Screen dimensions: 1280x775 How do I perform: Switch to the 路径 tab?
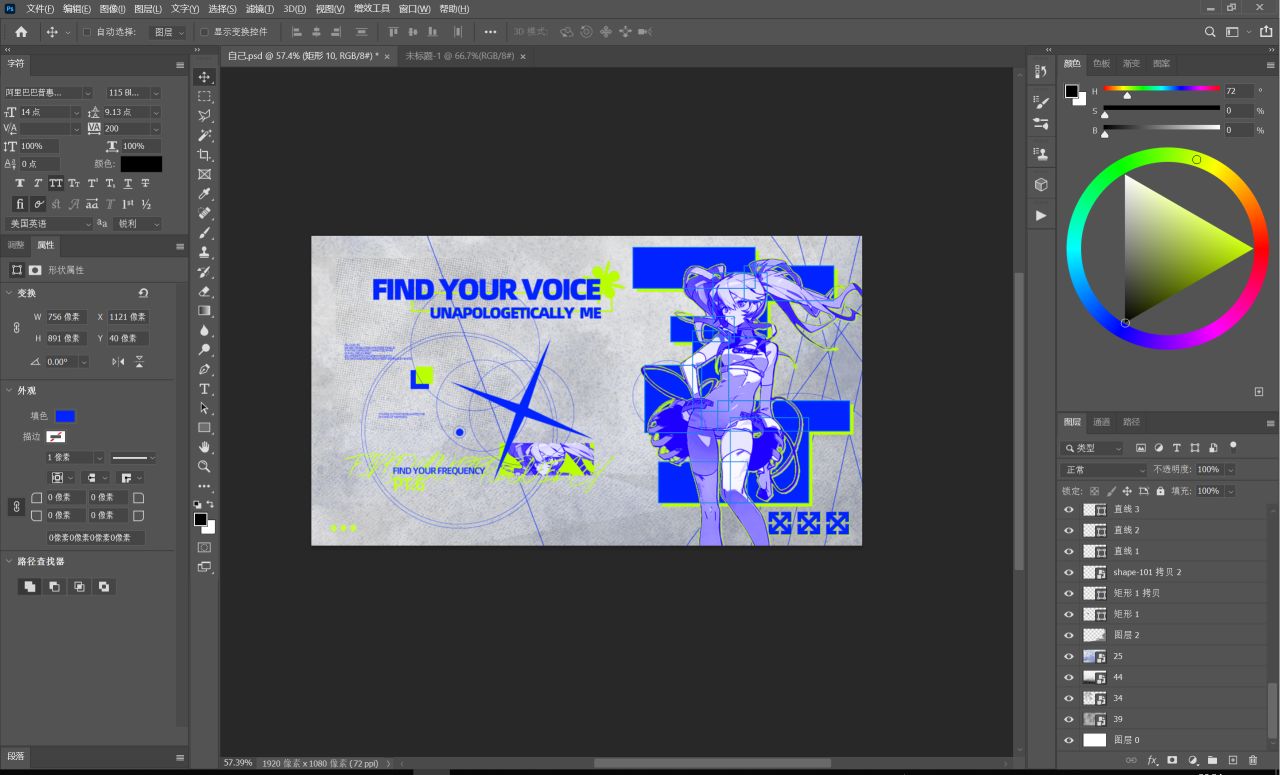tap(1131, 422)
